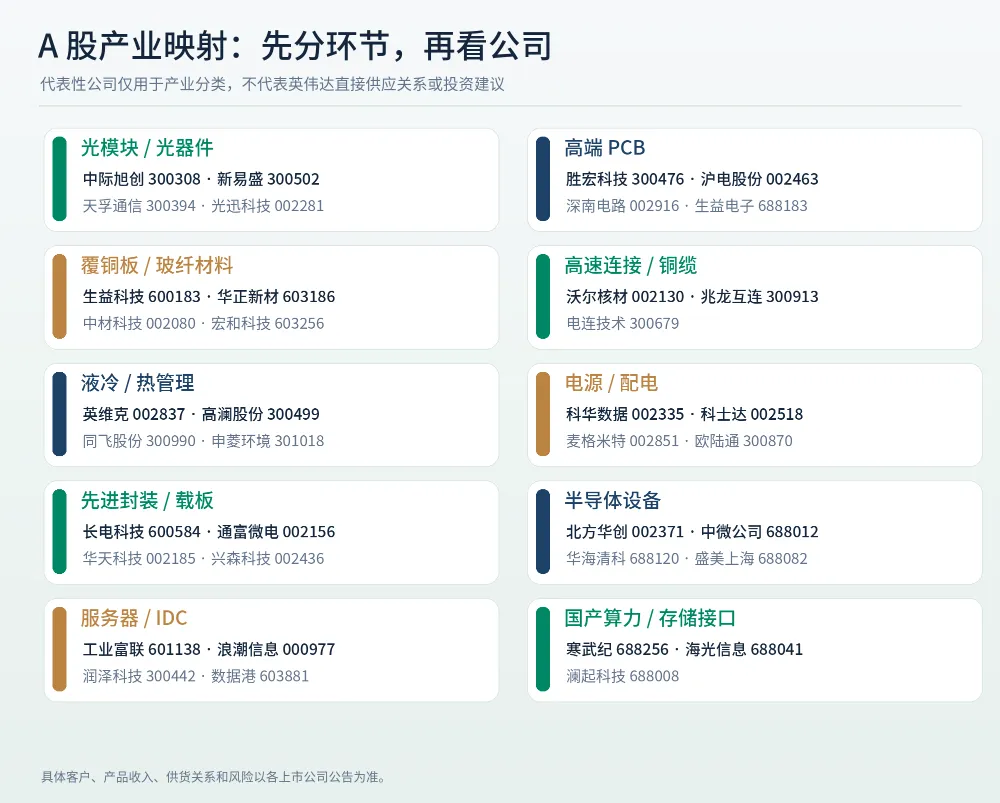Click the 服务器 / IDC heading
Screen dimensions: 1000x803
pyautogui.click(x=134, y=618)
